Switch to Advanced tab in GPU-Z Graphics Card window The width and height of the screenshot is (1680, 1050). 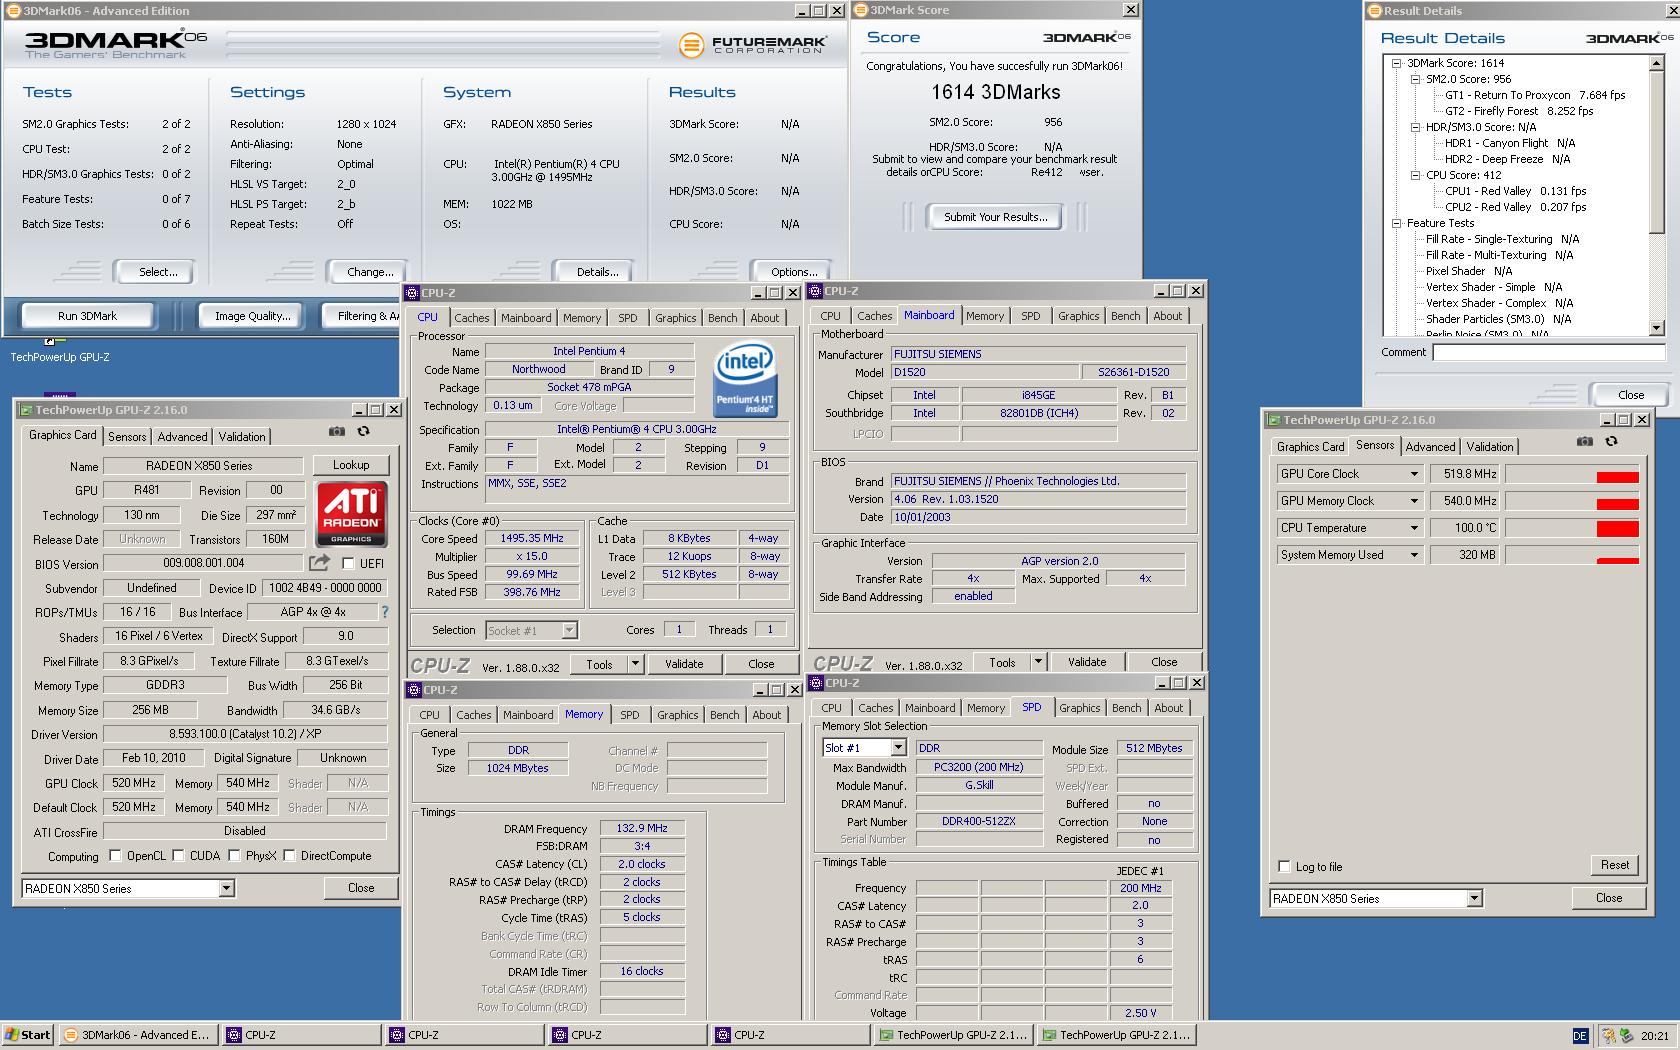pos(182,437)
